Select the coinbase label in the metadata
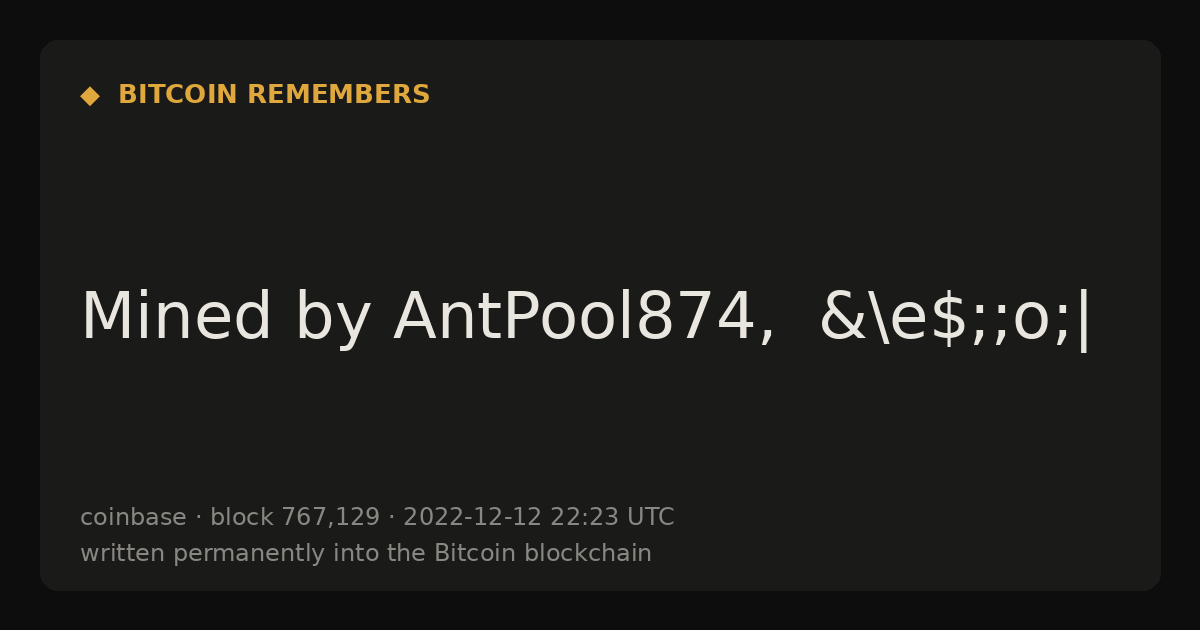The width and height of the screenshot is (1200, 630). tap(133, 517)
